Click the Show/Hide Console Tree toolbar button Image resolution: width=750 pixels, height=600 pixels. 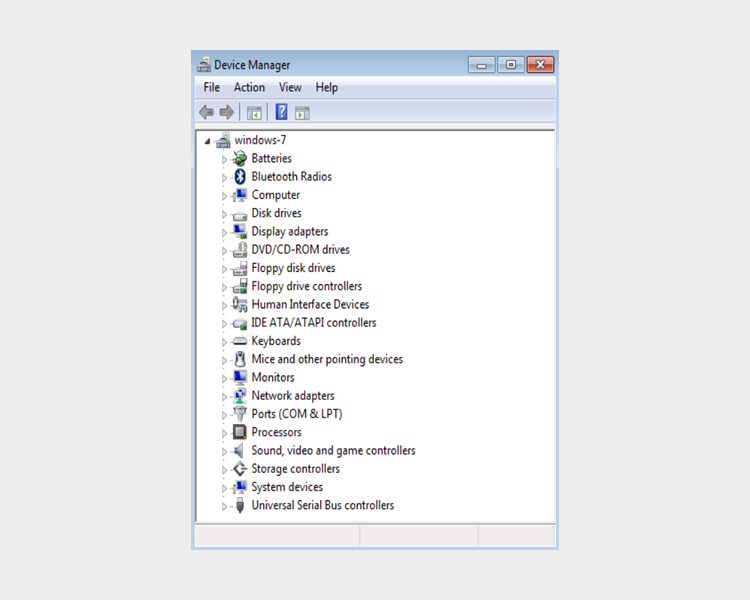[x=254, y=112]
